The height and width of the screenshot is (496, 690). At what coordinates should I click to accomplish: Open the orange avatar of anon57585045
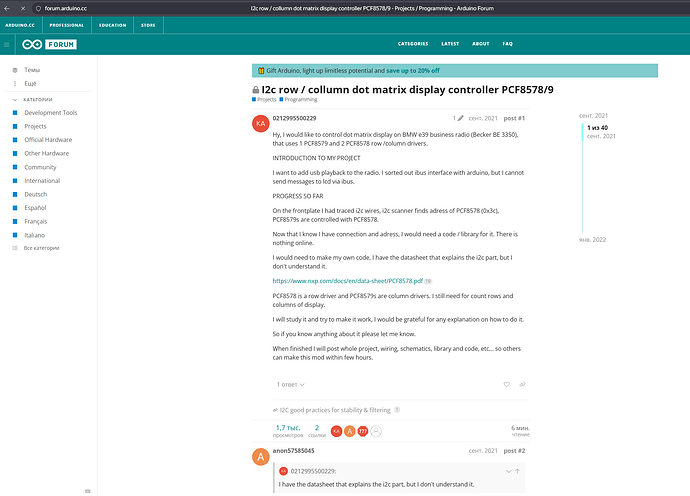tap(261, 457)
